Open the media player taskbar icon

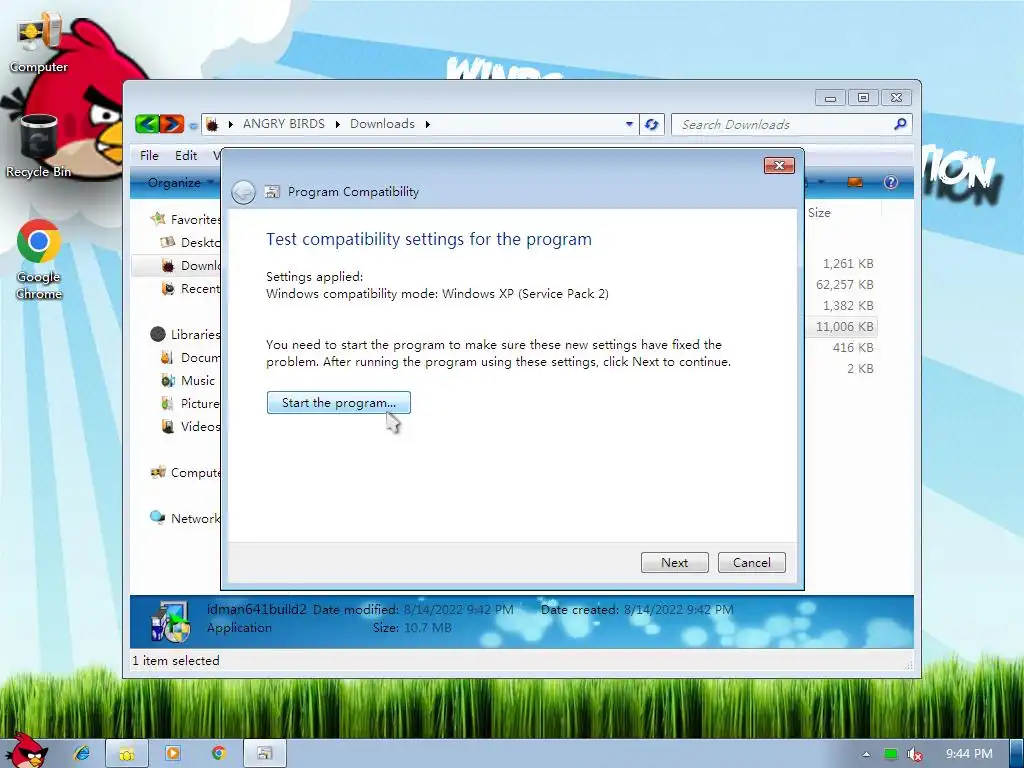coord(172,753)
